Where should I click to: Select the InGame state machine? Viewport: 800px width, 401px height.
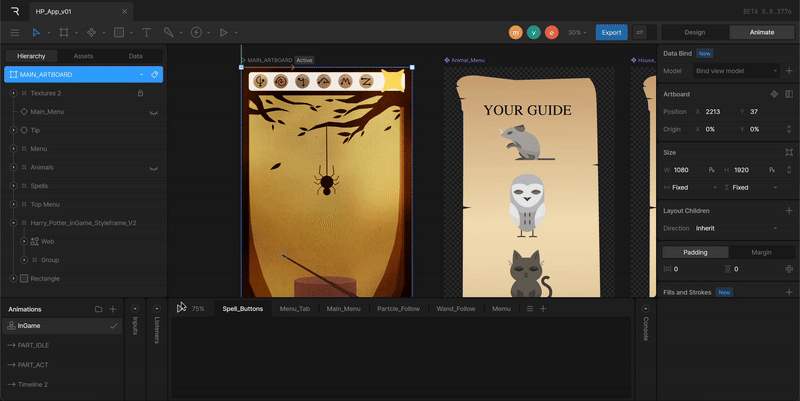(62, 326)
